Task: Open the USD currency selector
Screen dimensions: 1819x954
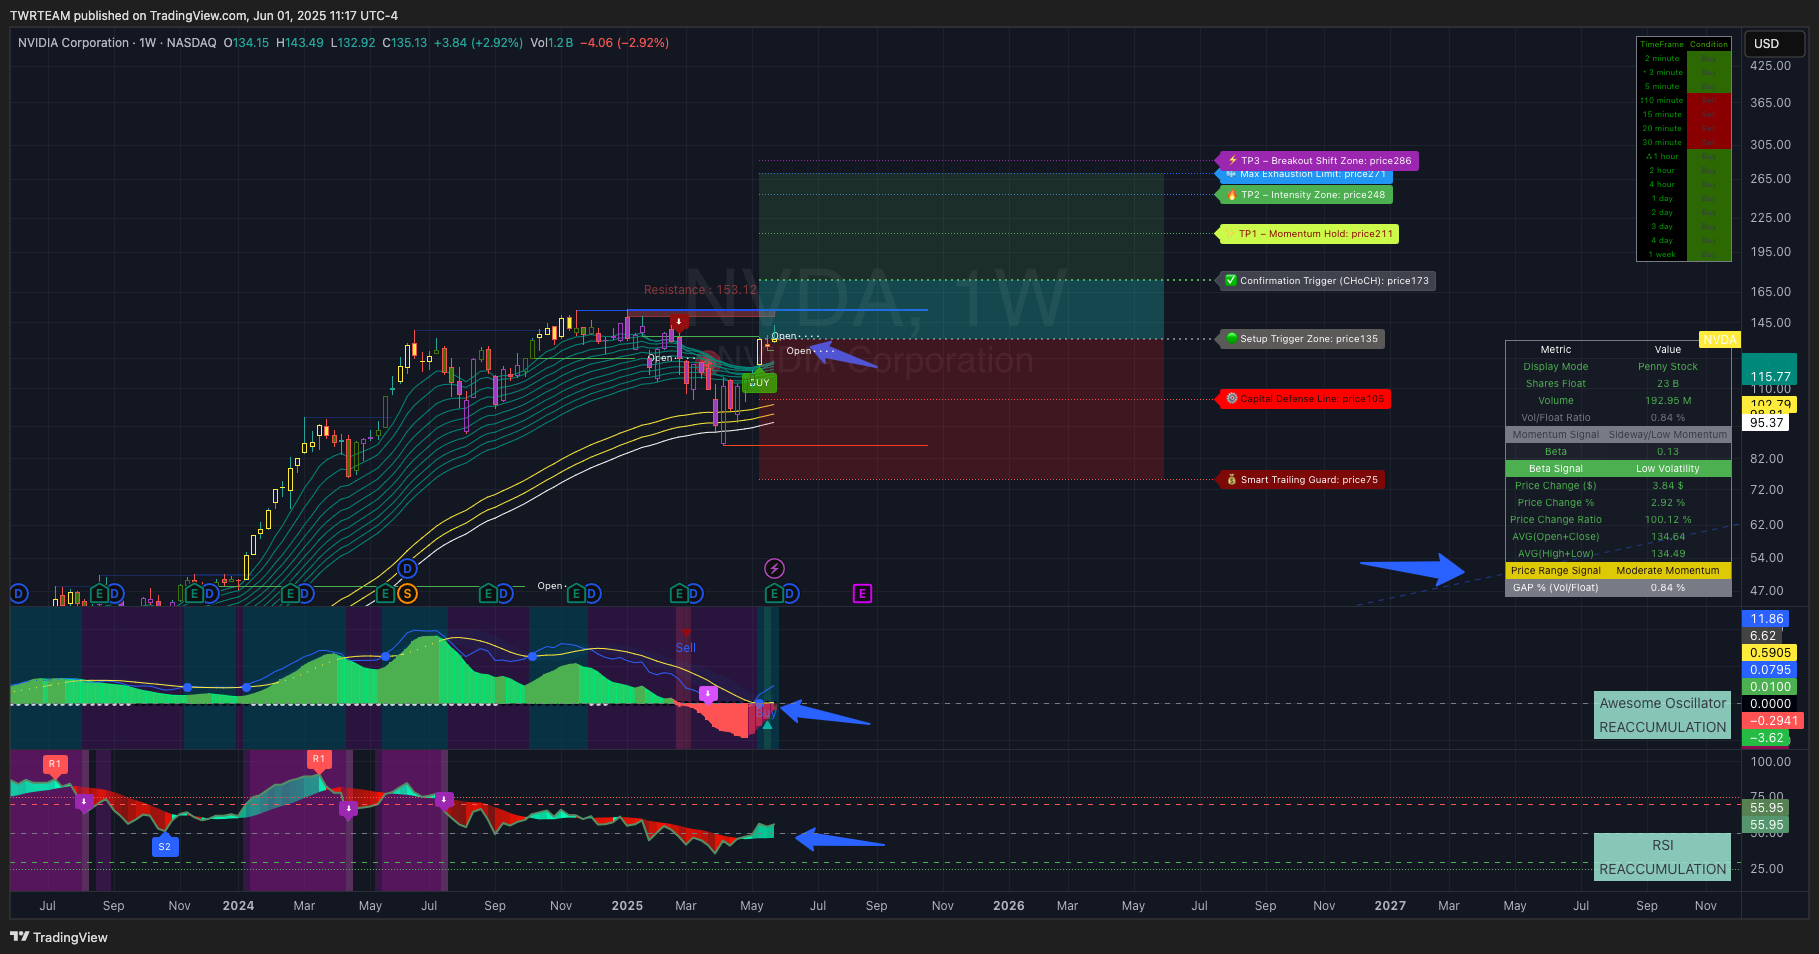Action: [1775, 44]
